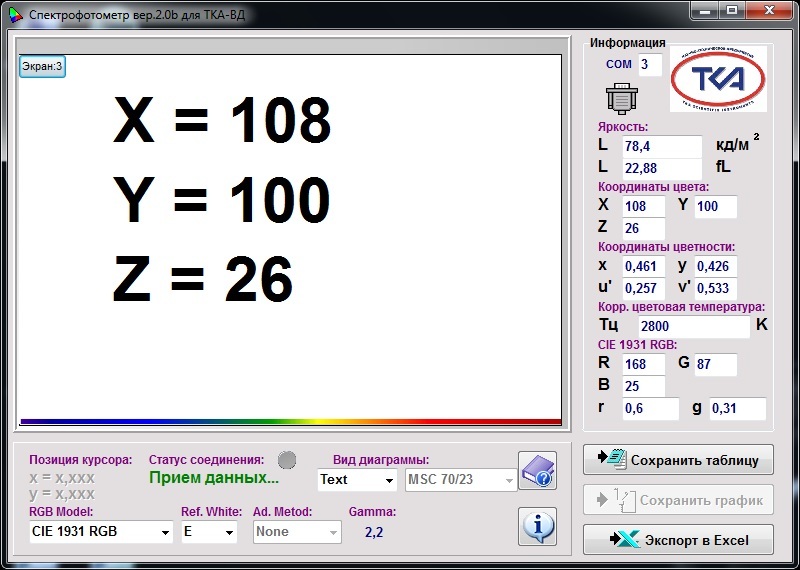Select the brightness кд/м² value field
Viewport: 800px width, 570px height.
tap(661, 146)
